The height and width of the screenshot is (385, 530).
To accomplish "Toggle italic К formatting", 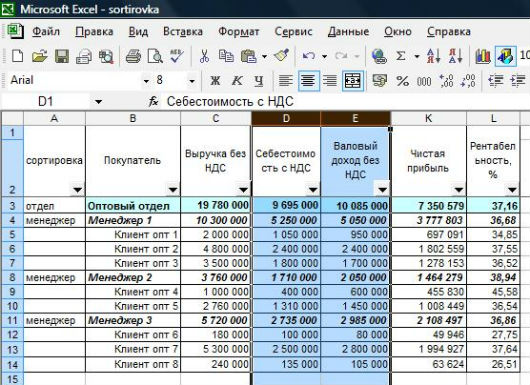I will pos(237,81).
